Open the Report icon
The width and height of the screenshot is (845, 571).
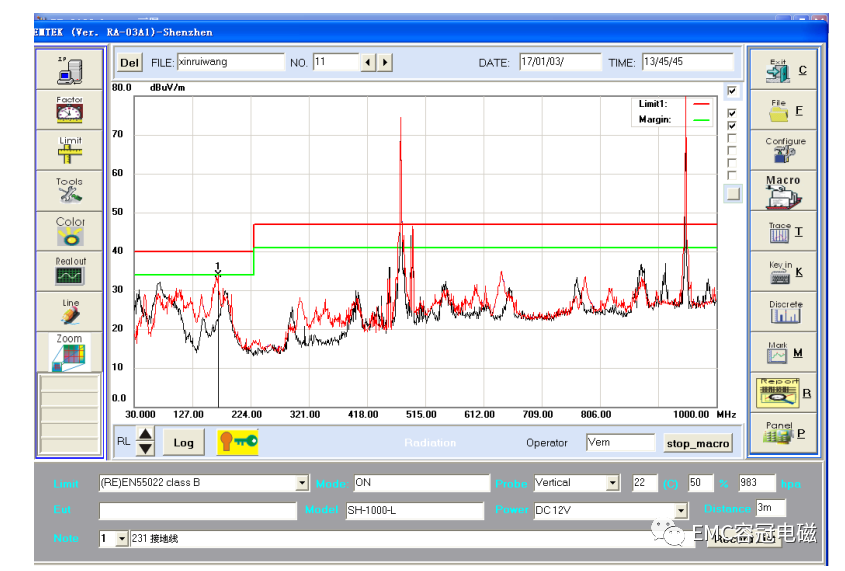[x=784, y=393]
